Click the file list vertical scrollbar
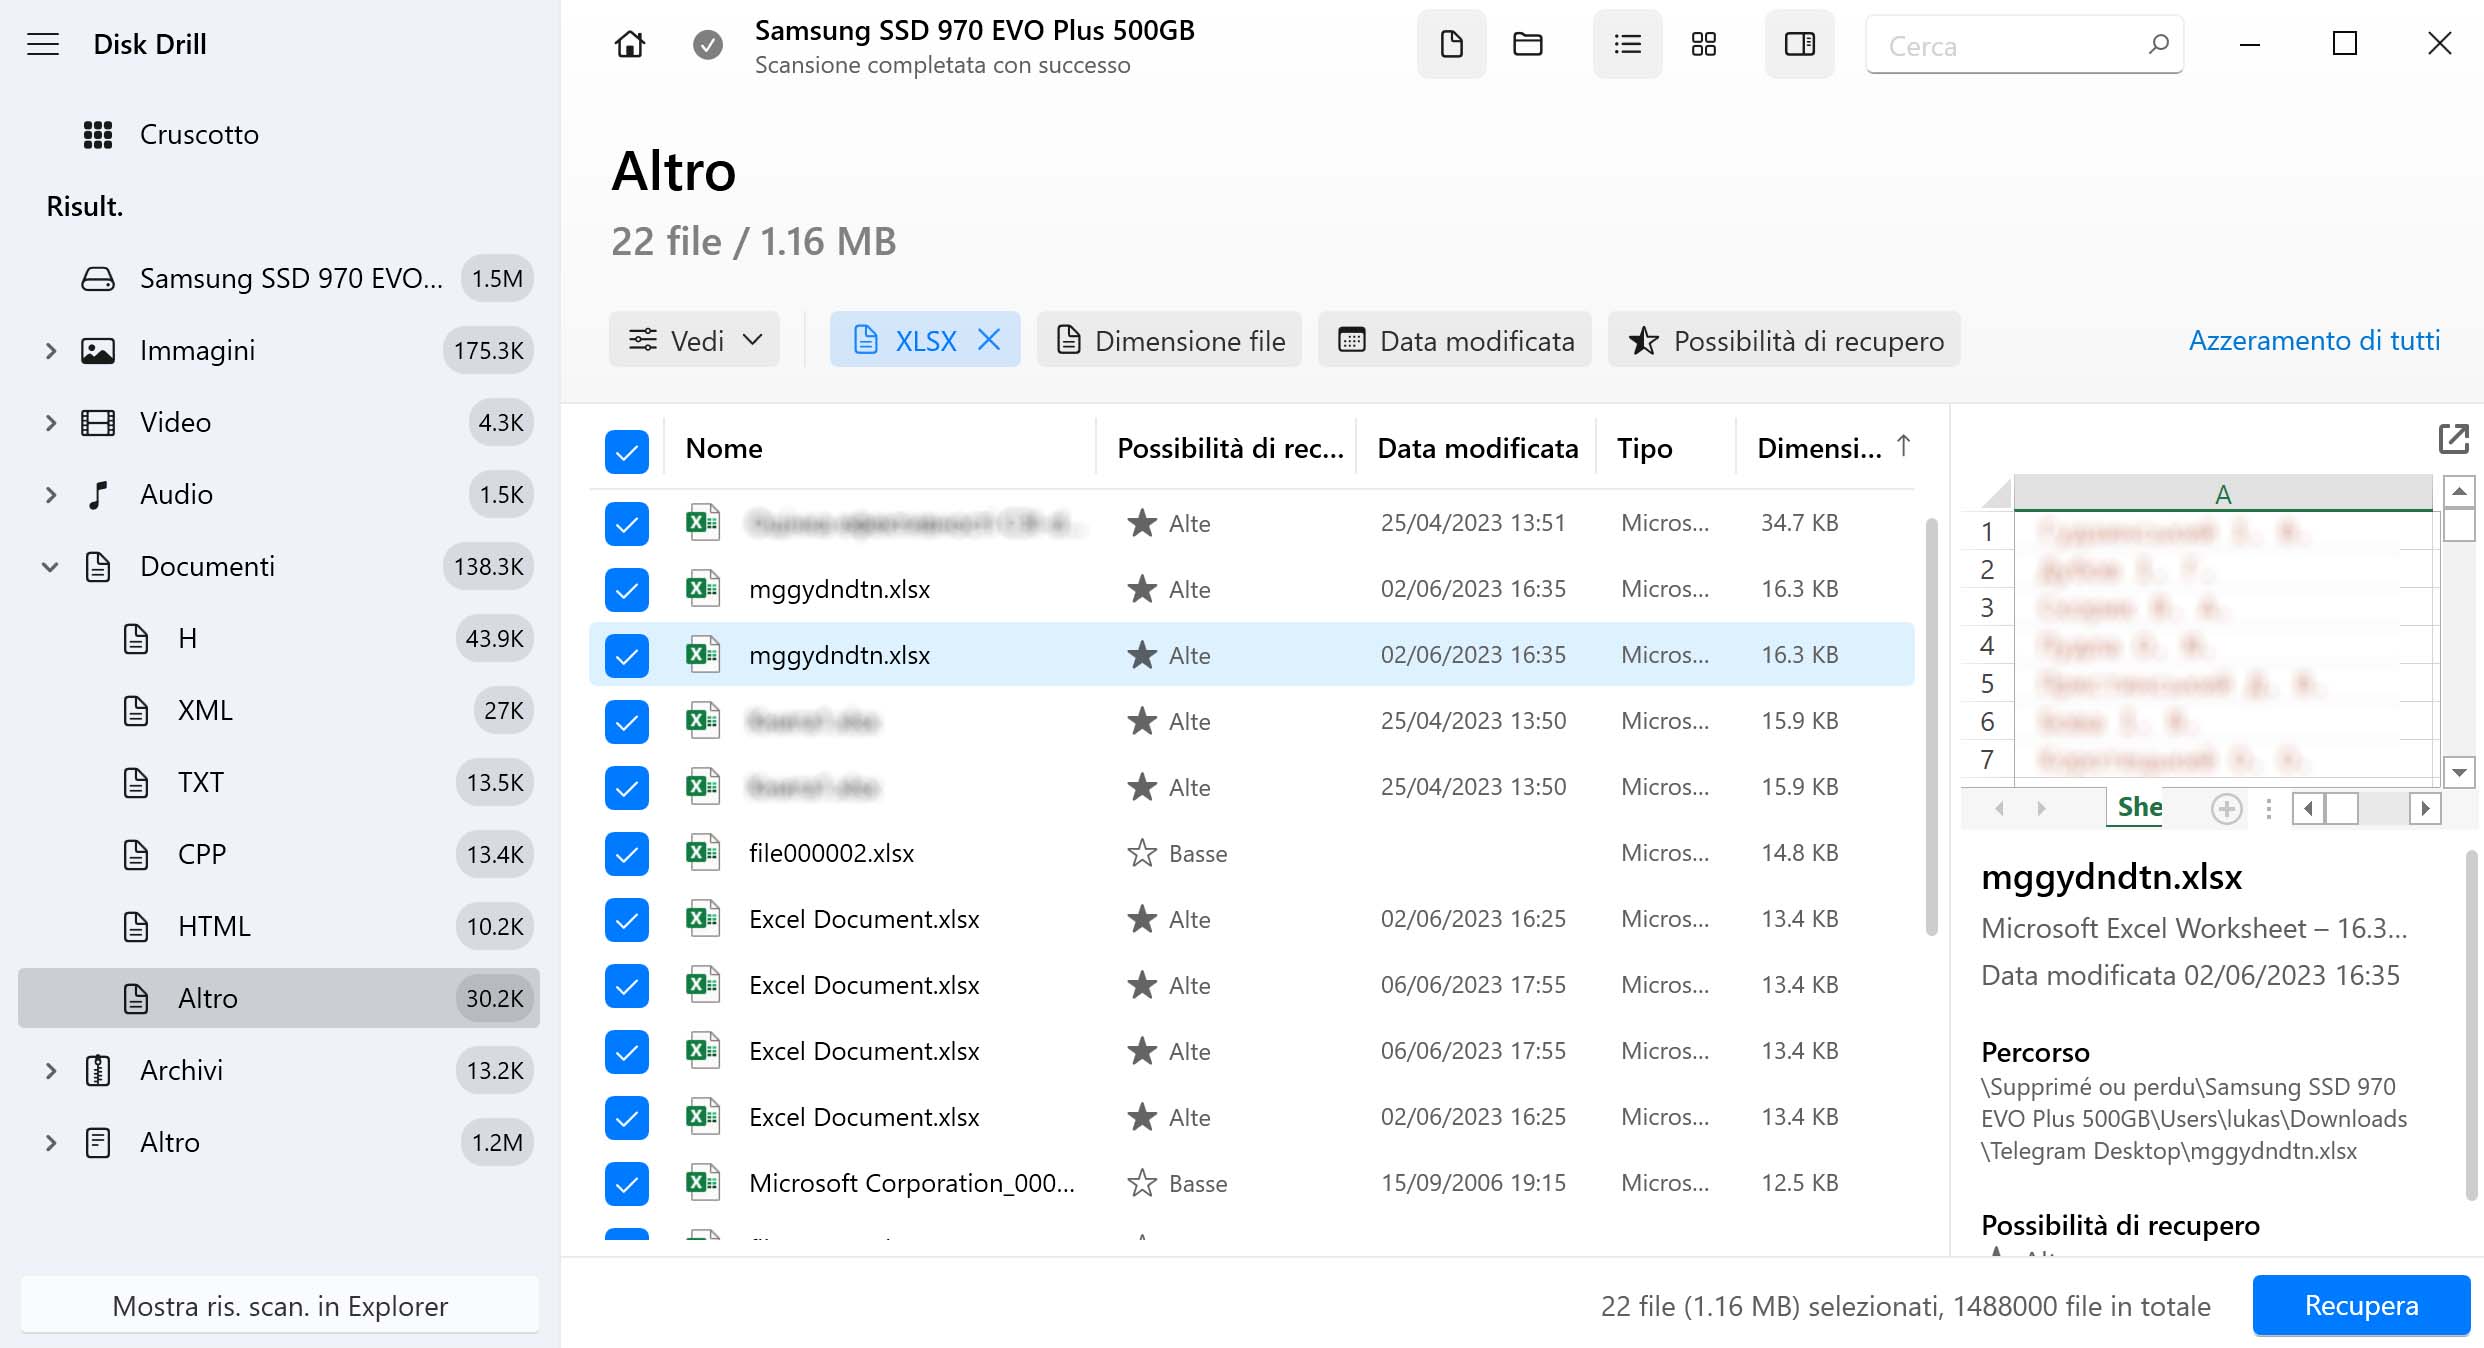This screenshot has width=2484, height=1348. 1931,727
